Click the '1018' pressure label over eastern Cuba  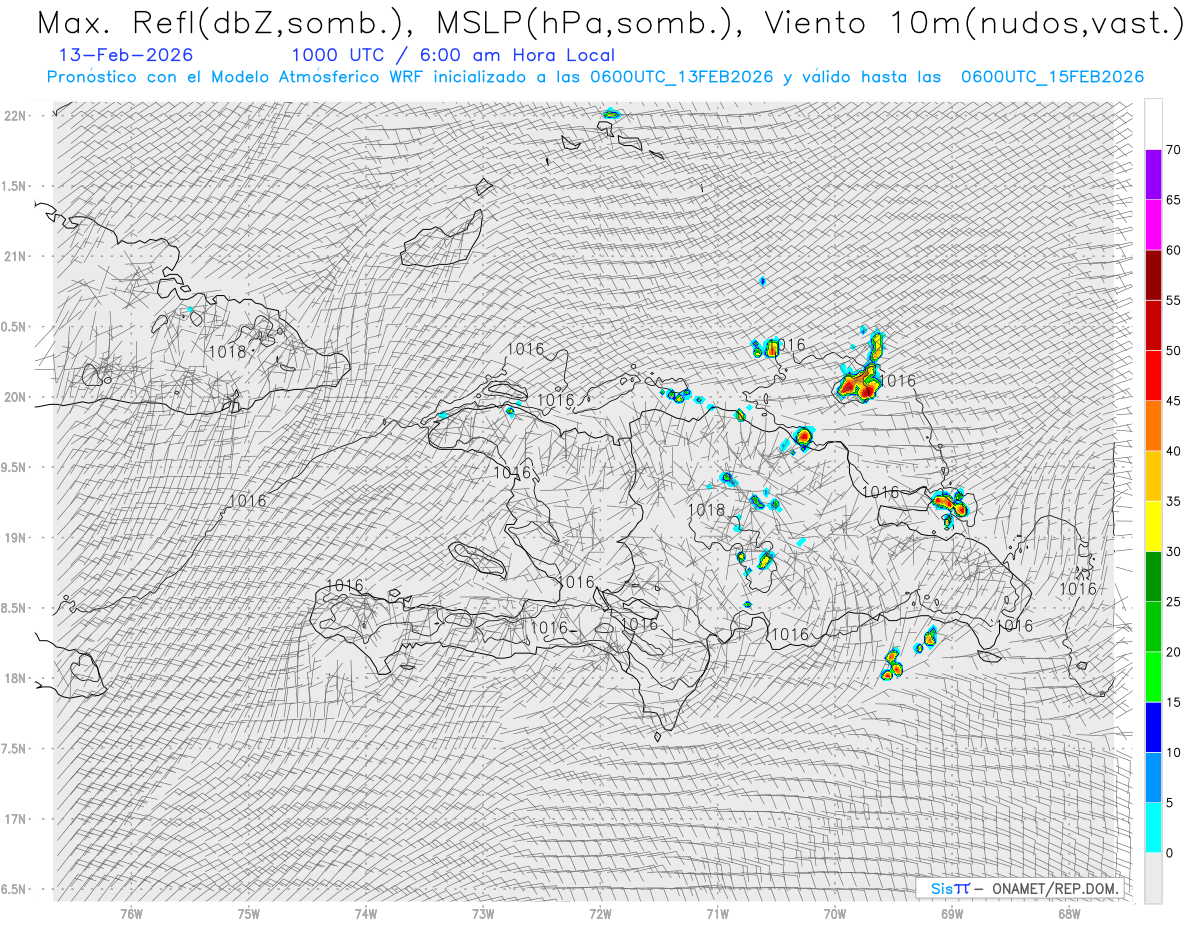[228, 352]
